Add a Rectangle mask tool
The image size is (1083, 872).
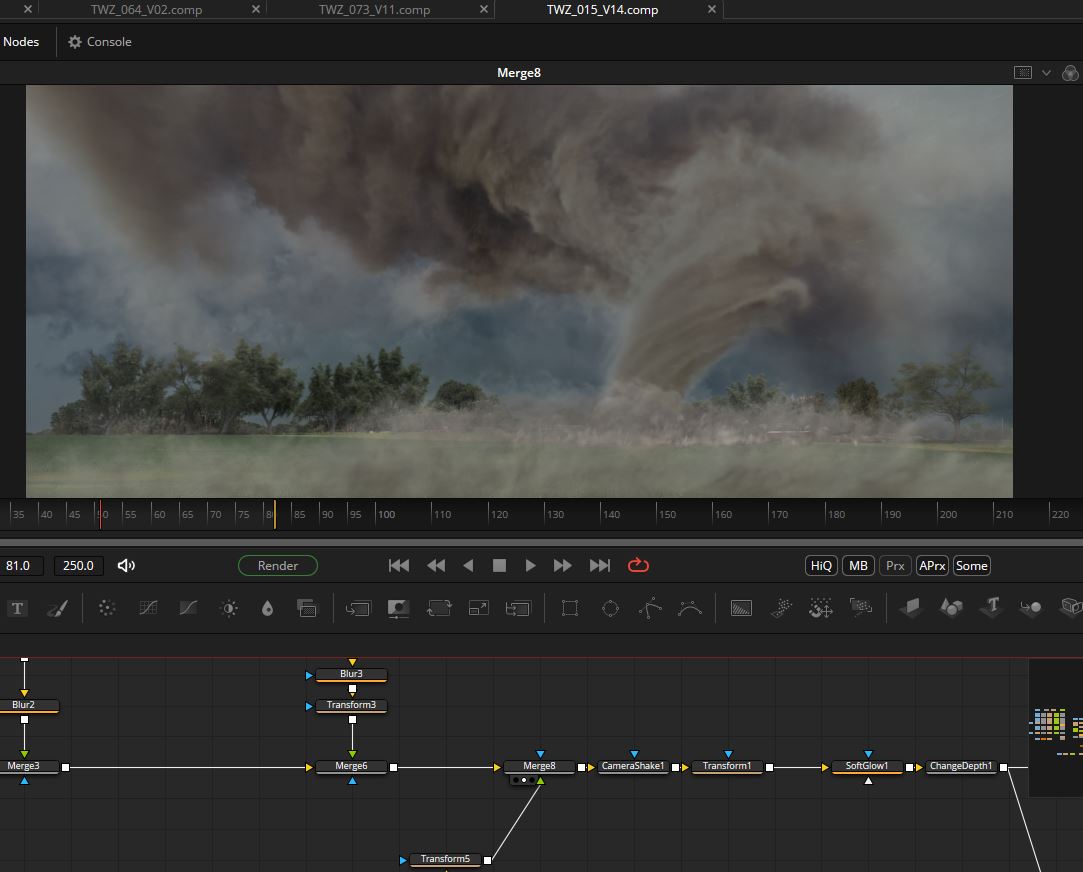pyautogui.click(x=570, y=608)
